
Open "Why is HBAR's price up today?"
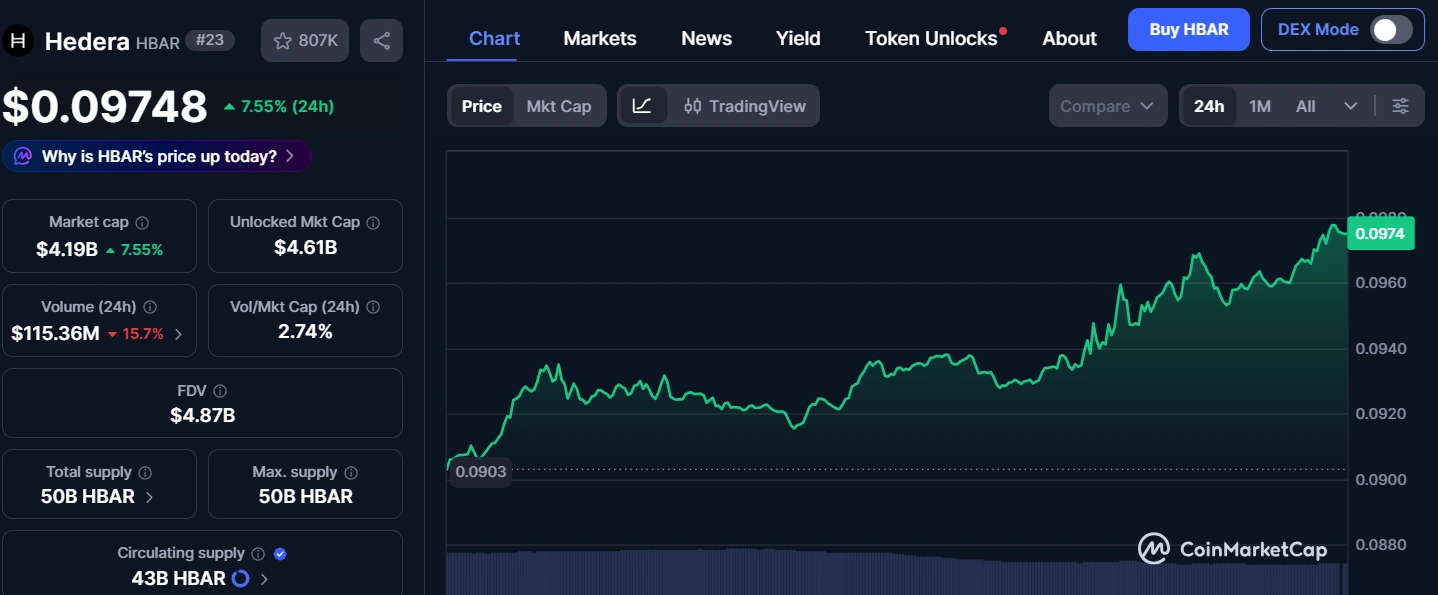click(157, 156)
